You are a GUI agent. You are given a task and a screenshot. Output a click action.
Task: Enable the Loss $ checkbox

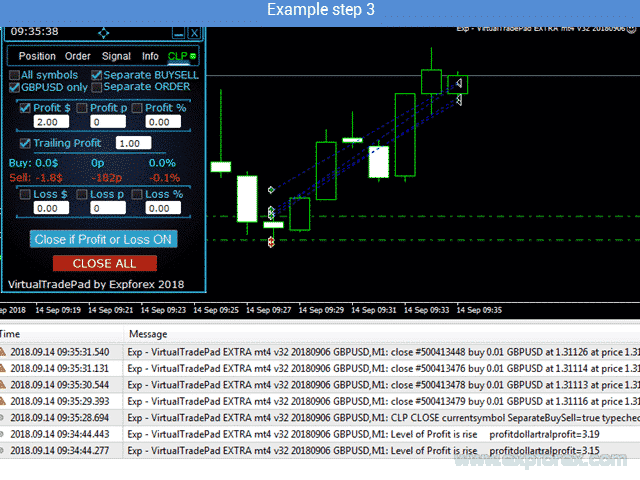coord(26,194)
